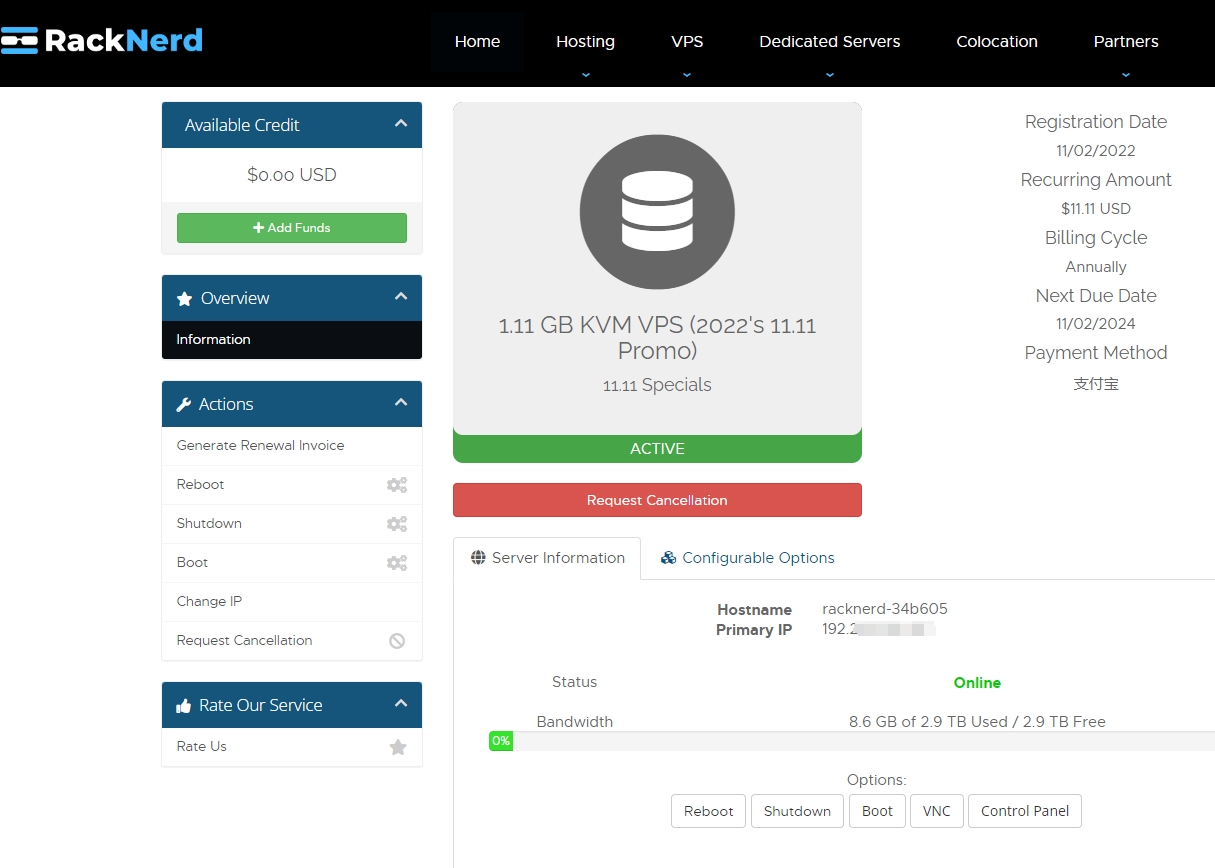Open the Dedicated Servers dropdown menu
This screenshot has height=868, width=1215.
click(830, 42)
